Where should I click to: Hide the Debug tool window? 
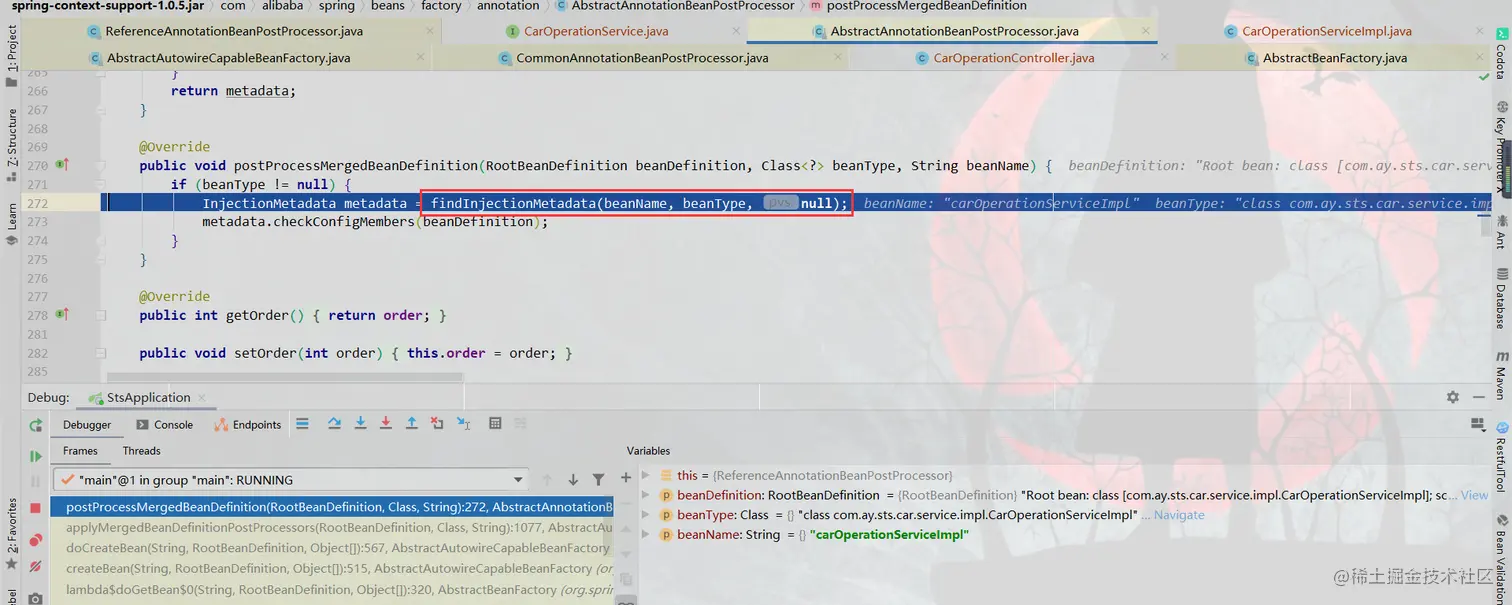pyautogui.click(x=1479, y=397)
